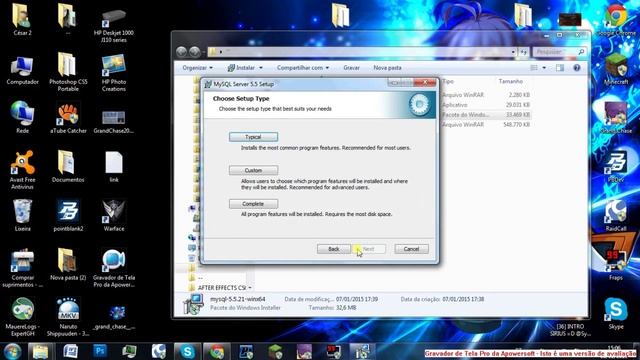Expand the Compartilhar com menu
Image resolution: width=640 pixels, height=360 pixels.
coord(303,68)
